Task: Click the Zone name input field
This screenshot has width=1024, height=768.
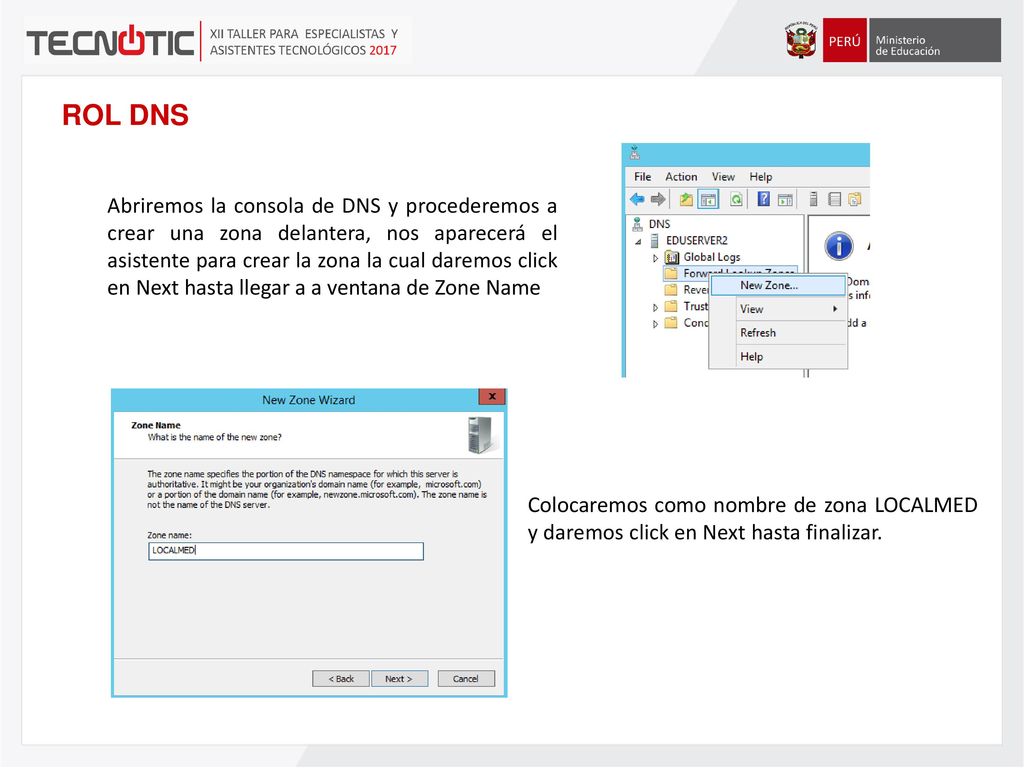Action: coord(285,551)
